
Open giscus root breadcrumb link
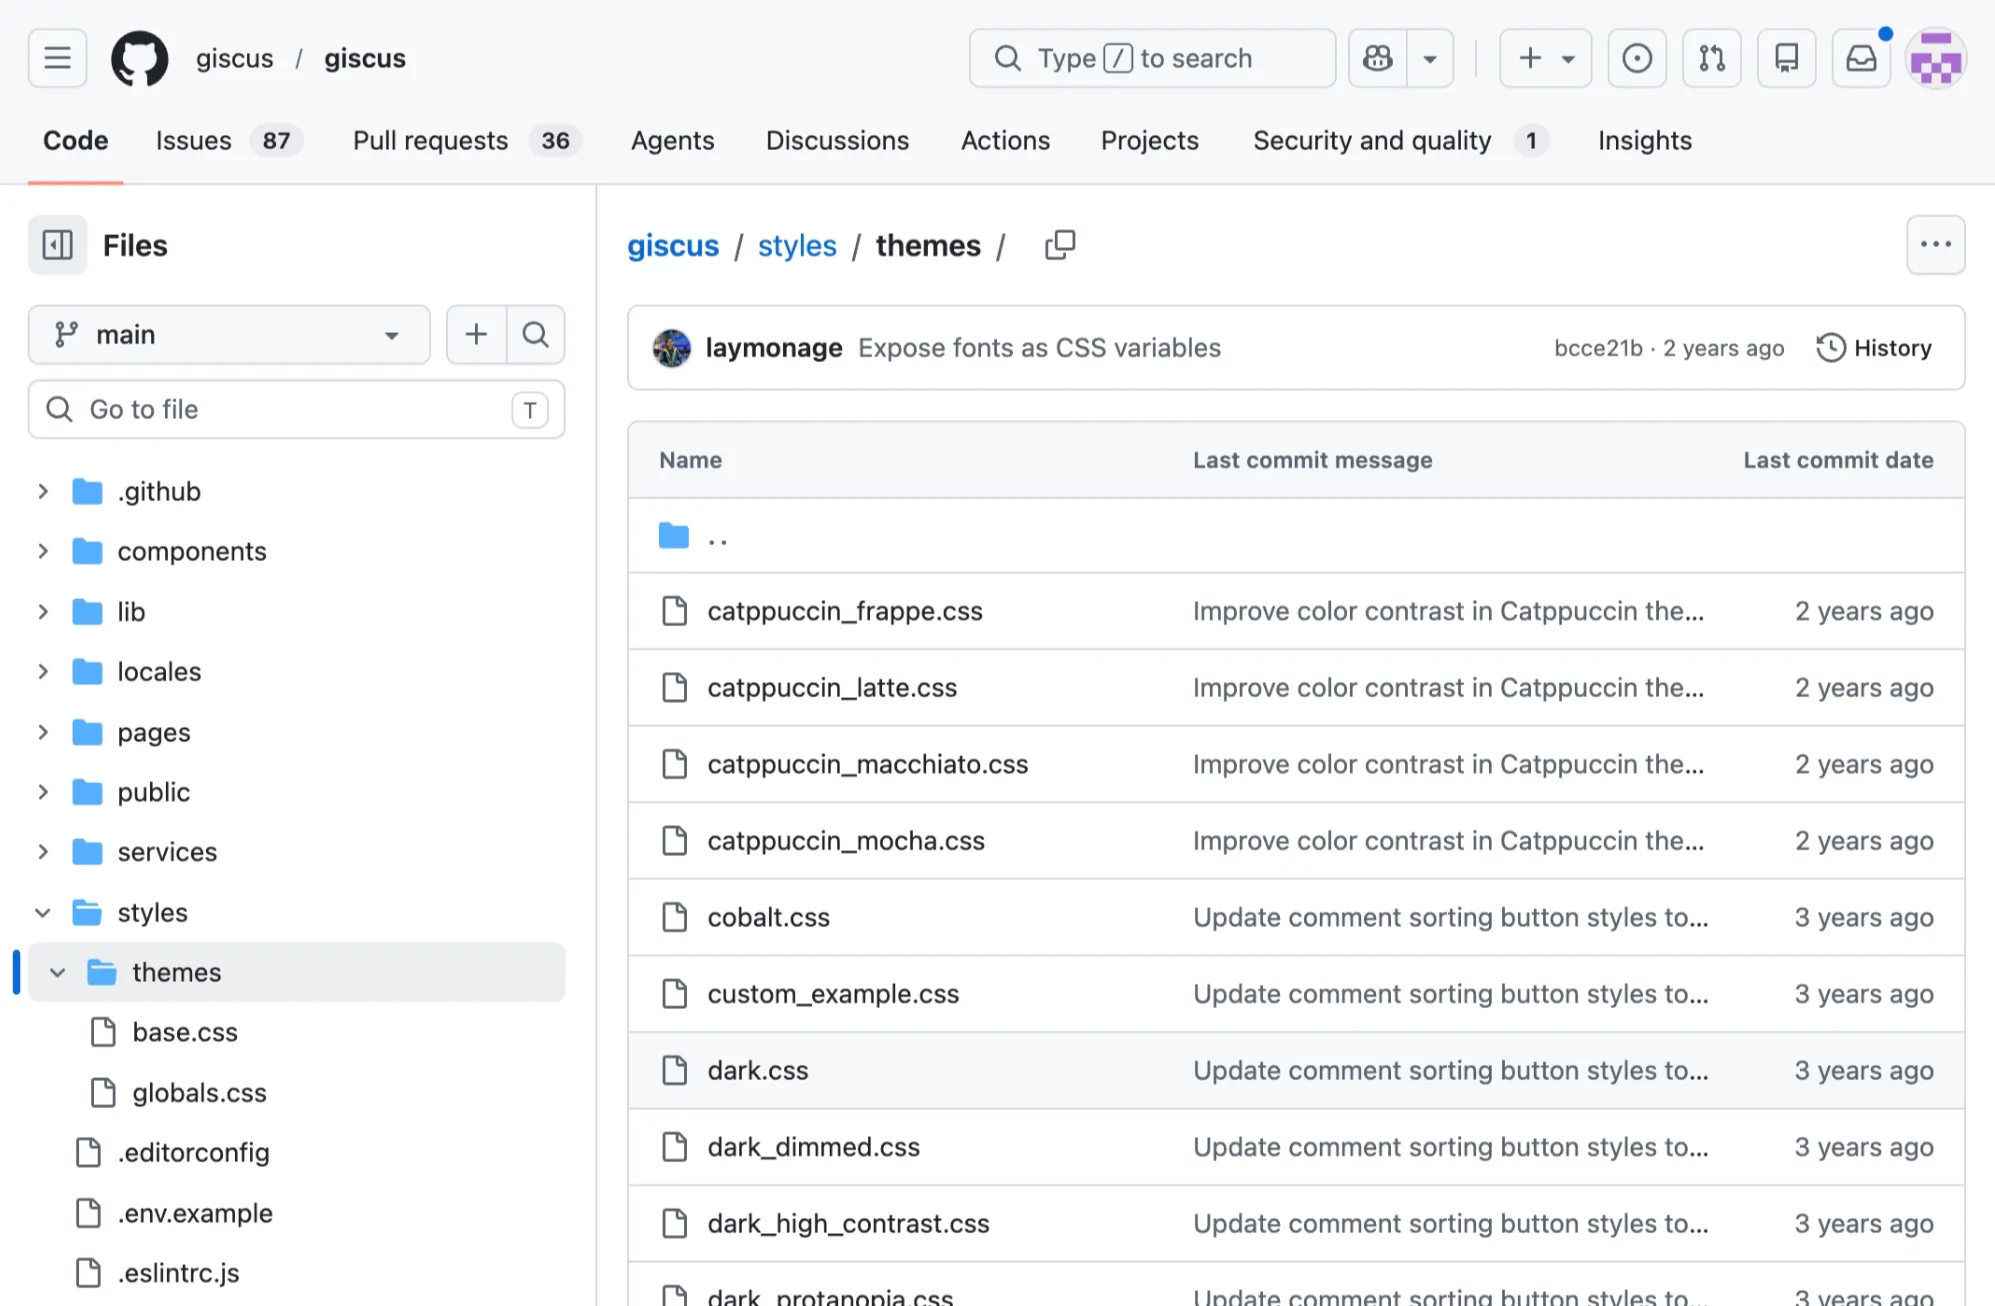click(673, 245)
